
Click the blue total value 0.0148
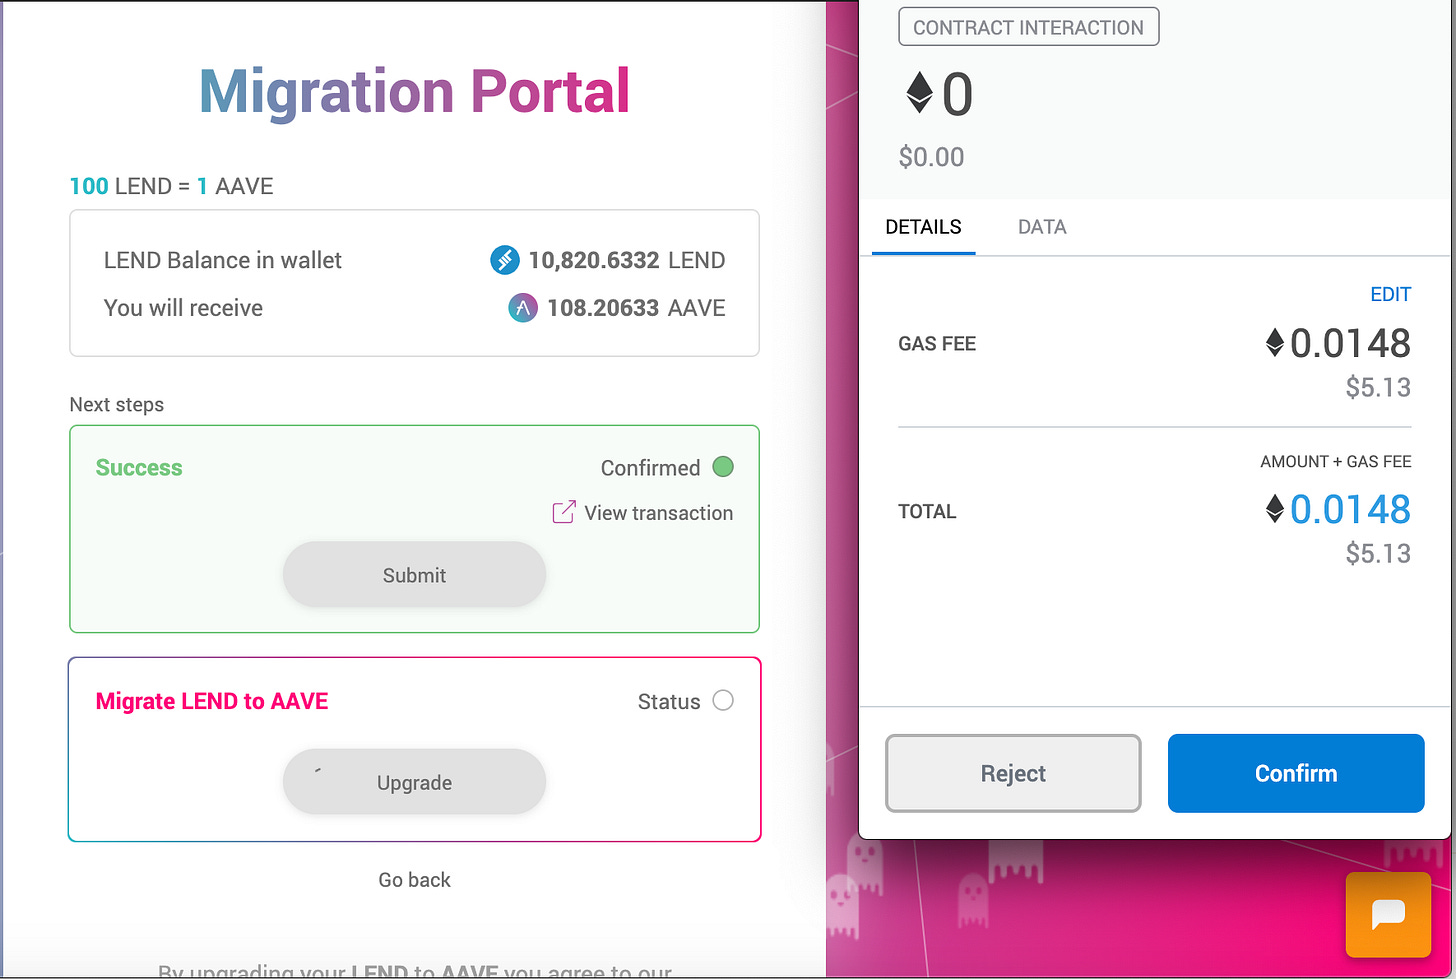pos(1350,510)
